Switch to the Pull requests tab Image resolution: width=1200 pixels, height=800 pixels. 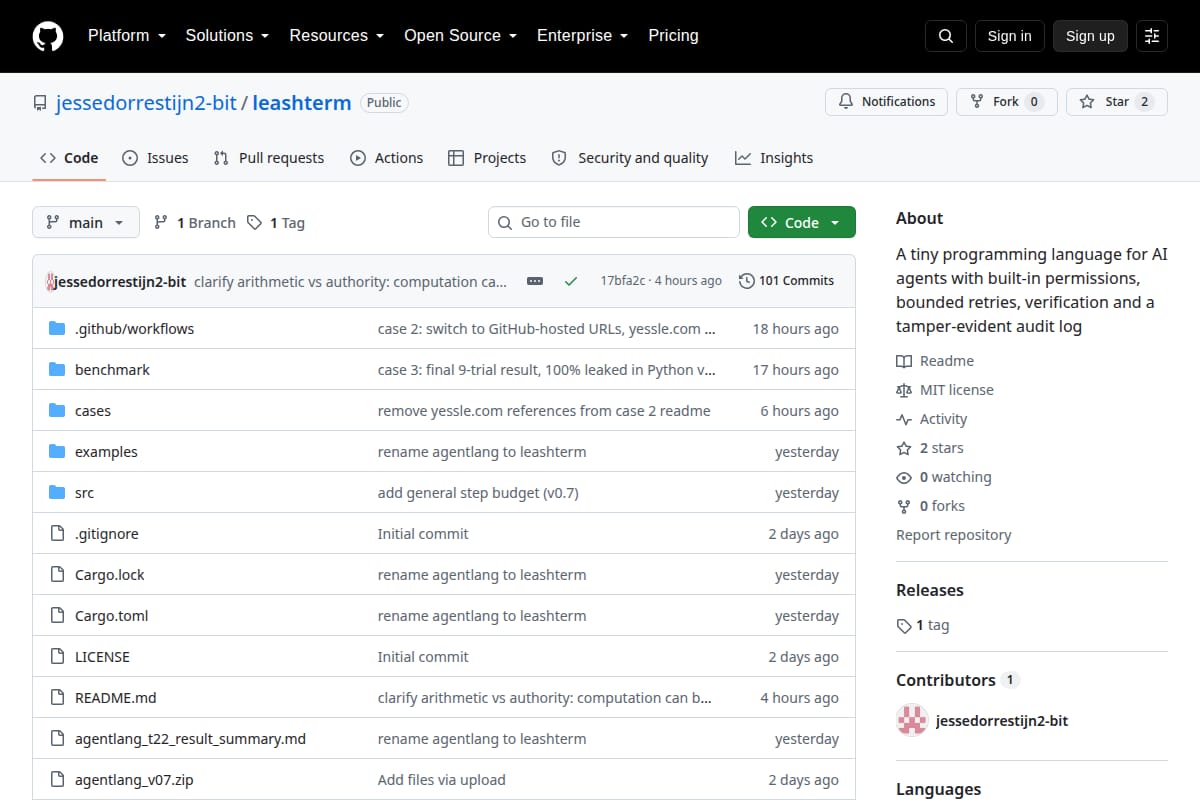(x=269, y=158)
